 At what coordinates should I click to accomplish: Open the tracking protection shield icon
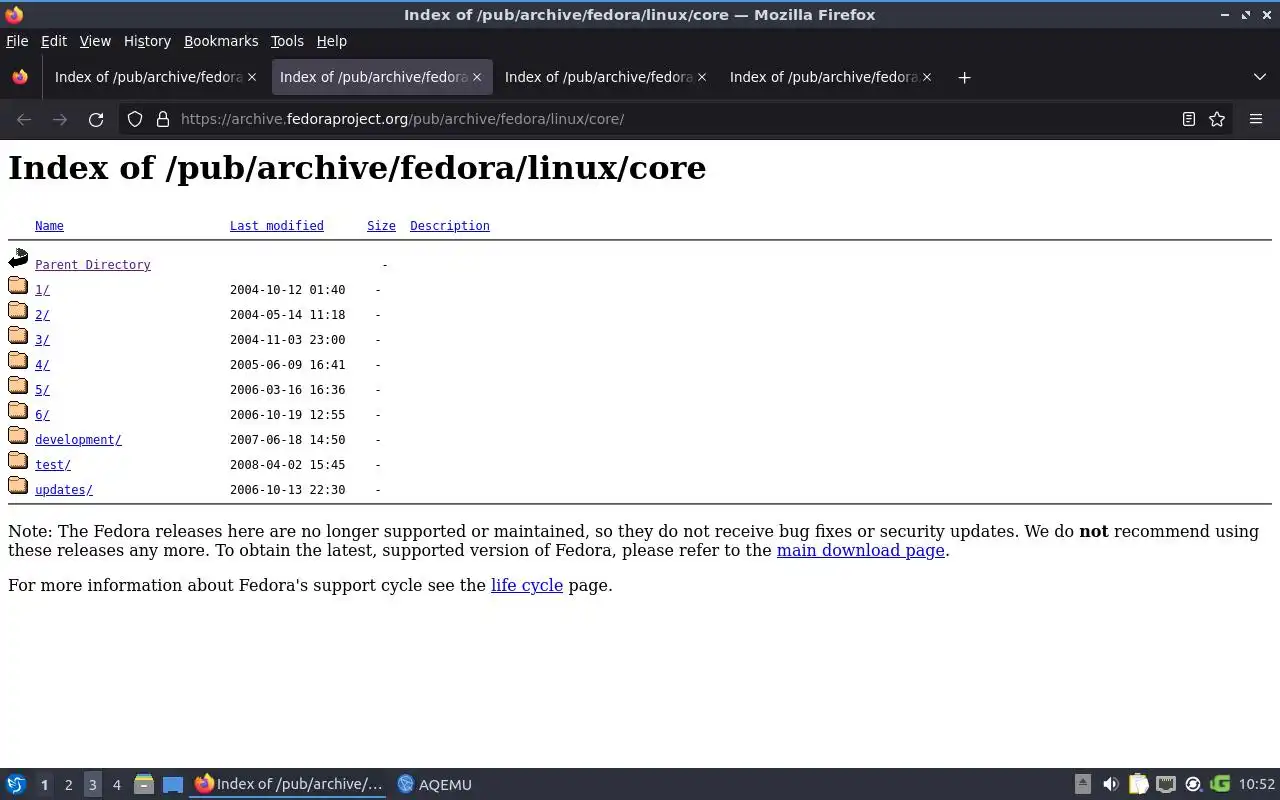pos(135,119)
